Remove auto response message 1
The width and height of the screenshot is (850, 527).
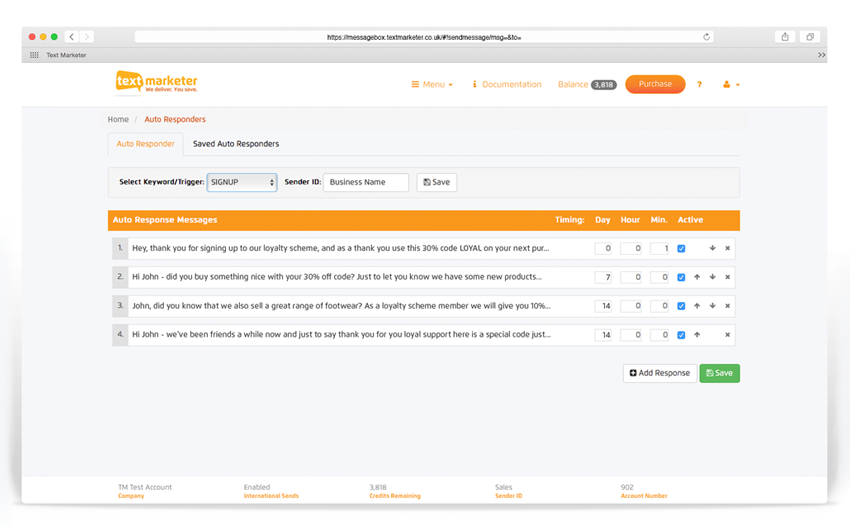point(727,248)
